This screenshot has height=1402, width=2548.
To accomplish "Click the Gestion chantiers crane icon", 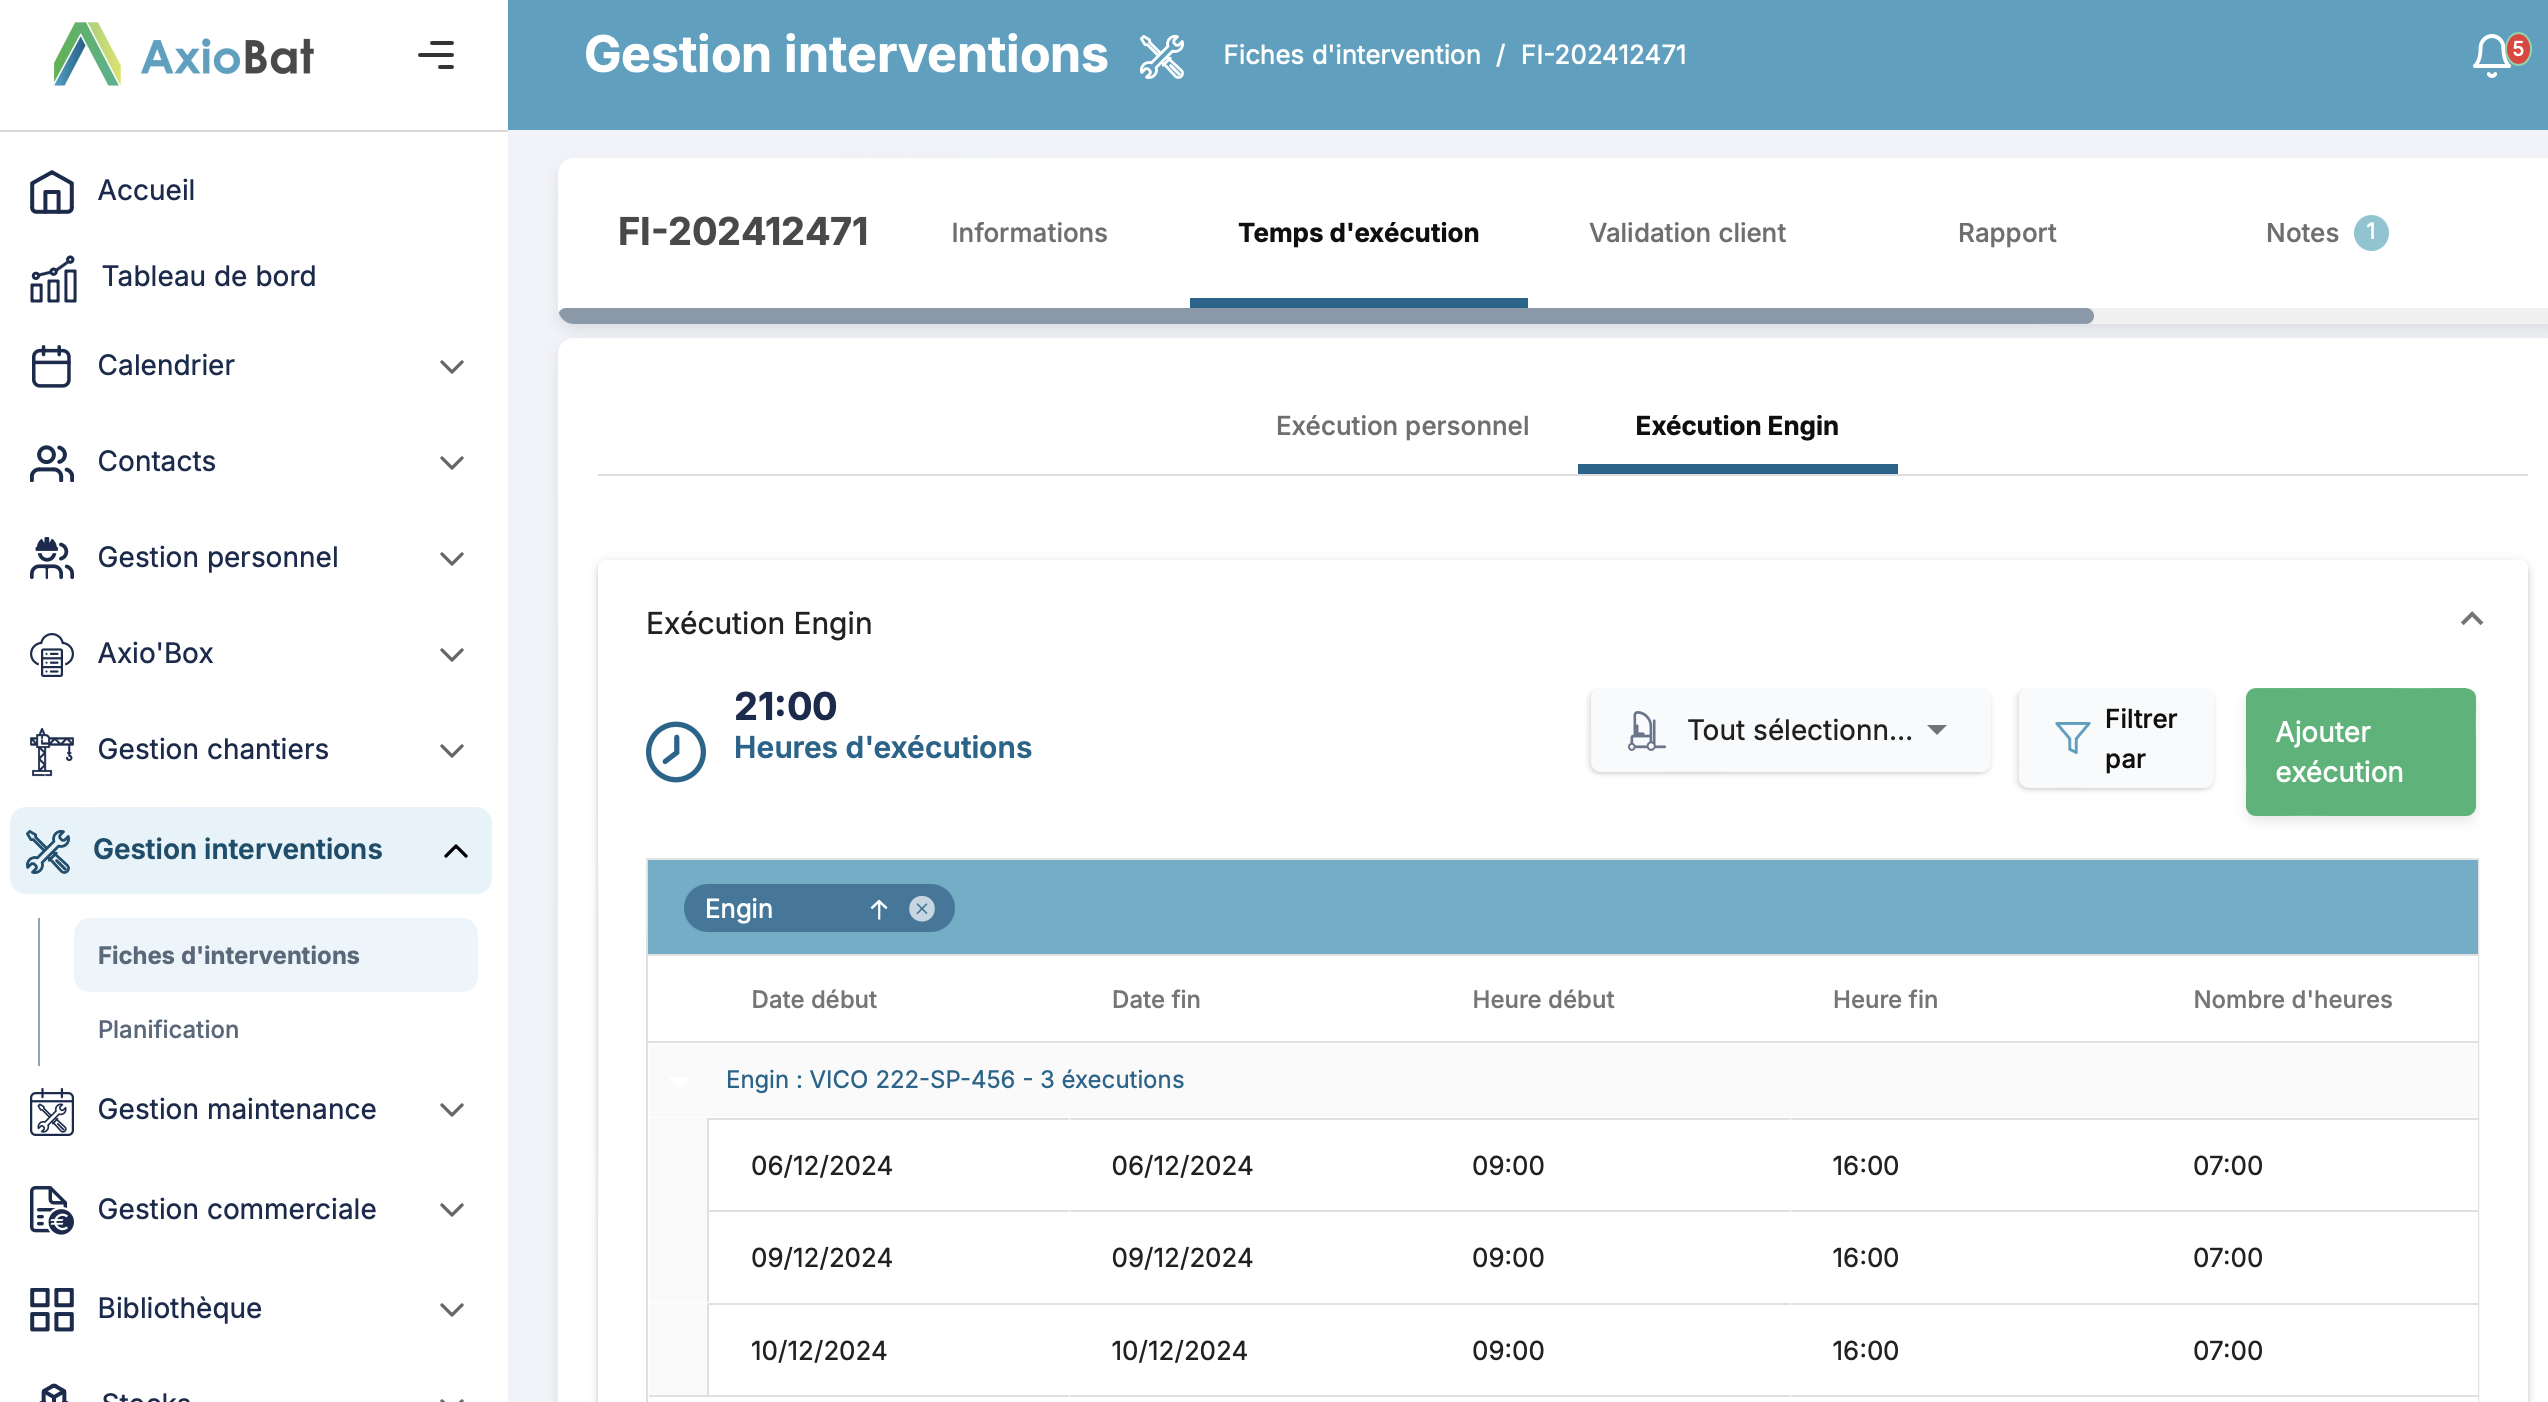I will click(52, 750).
